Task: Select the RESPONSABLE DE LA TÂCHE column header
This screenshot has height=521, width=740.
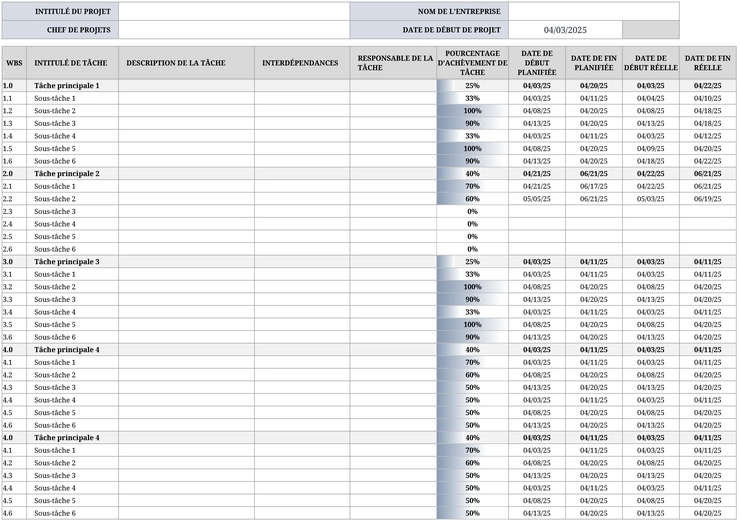Action: point(394,63)
